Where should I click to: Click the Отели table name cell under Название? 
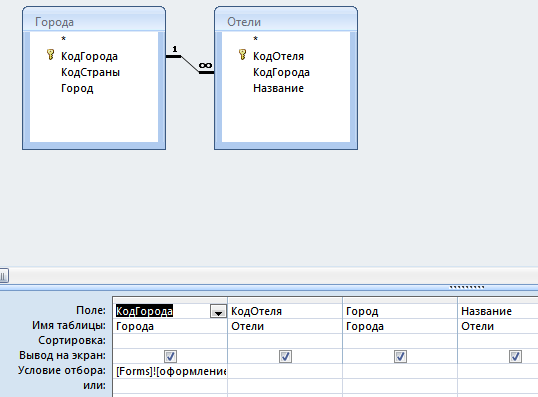pos(498,326)
